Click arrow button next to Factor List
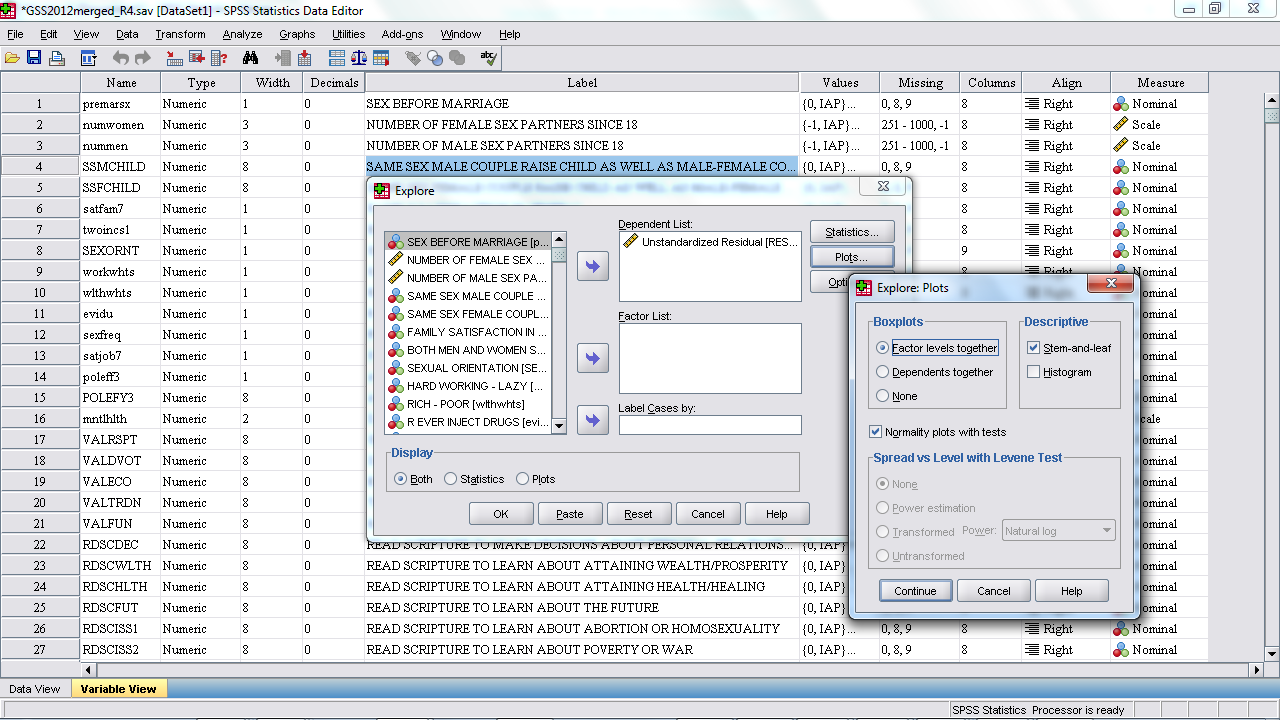 593,358
